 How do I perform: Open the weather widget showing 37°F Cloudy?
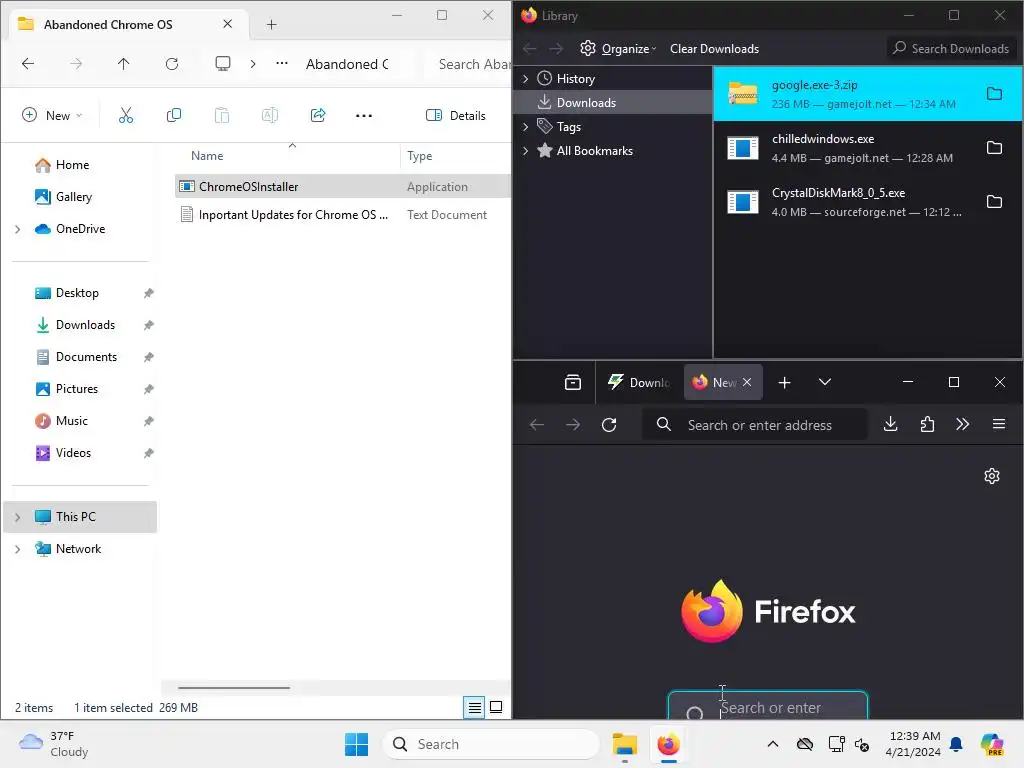[54, 744]
